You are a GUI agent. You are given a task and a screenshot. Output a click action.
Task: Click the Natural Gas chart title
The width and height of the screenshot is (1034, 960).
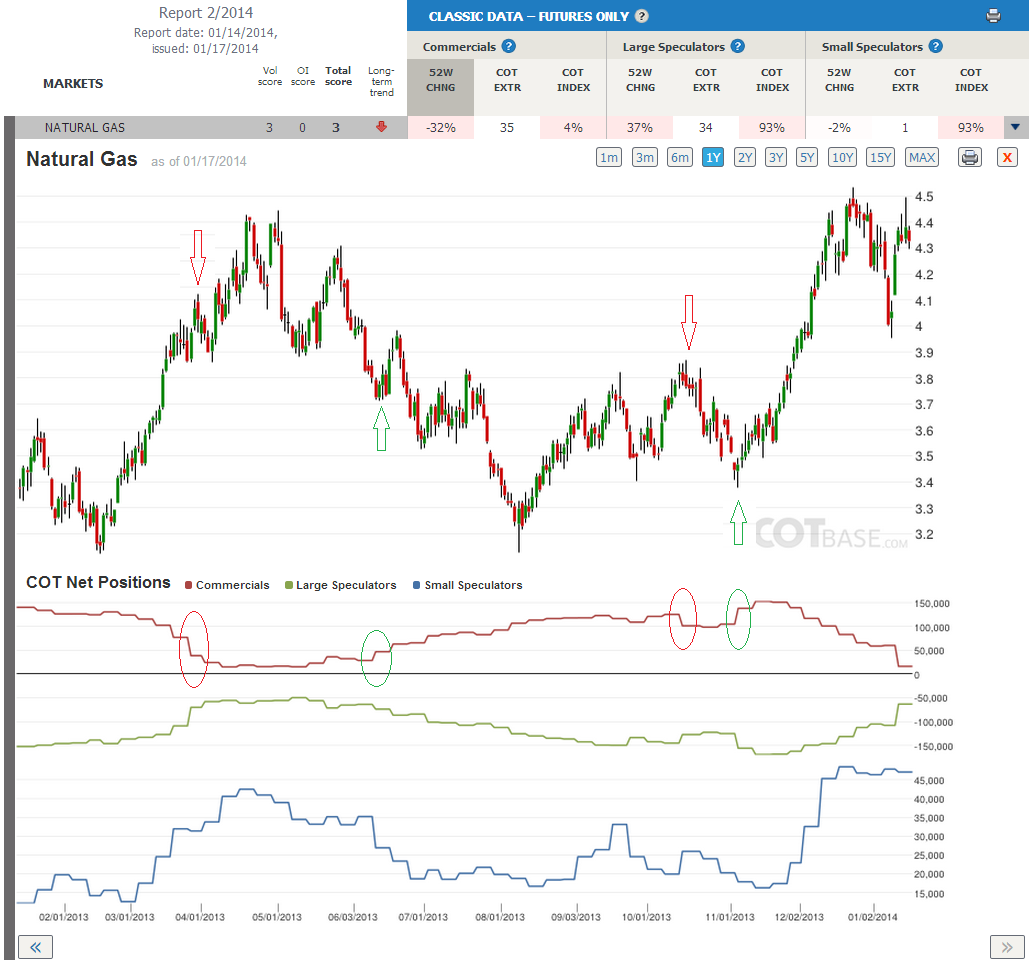click(x=82, y=159)
